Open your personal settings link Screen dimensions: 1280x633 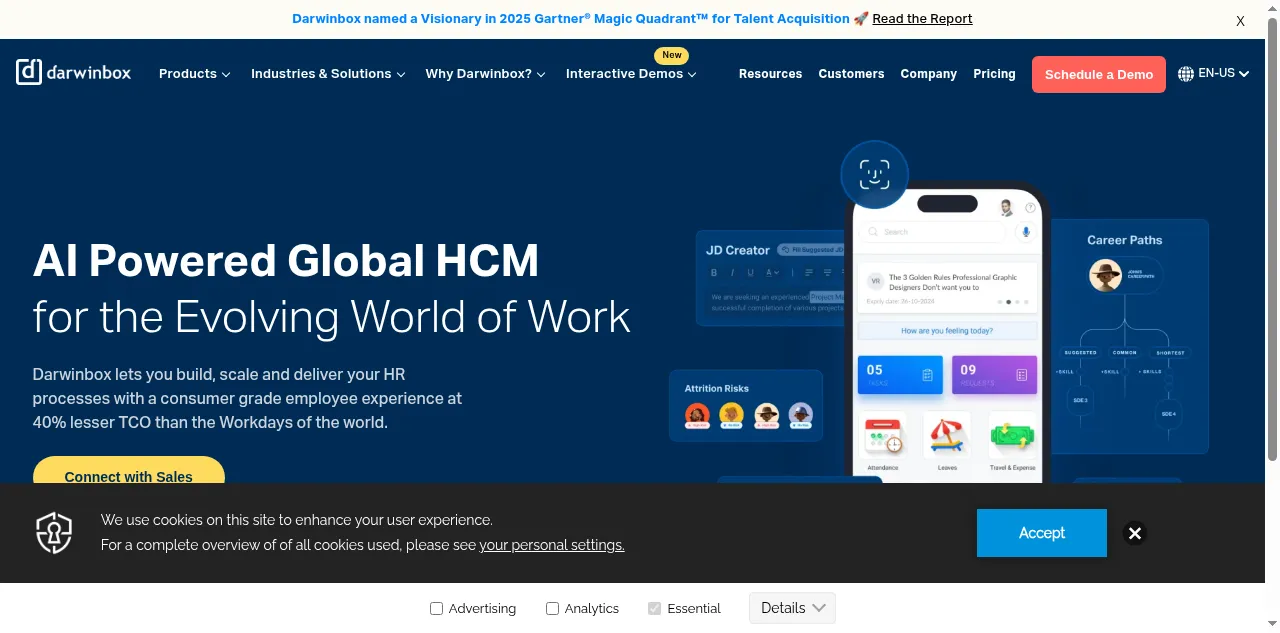[552, 545]
